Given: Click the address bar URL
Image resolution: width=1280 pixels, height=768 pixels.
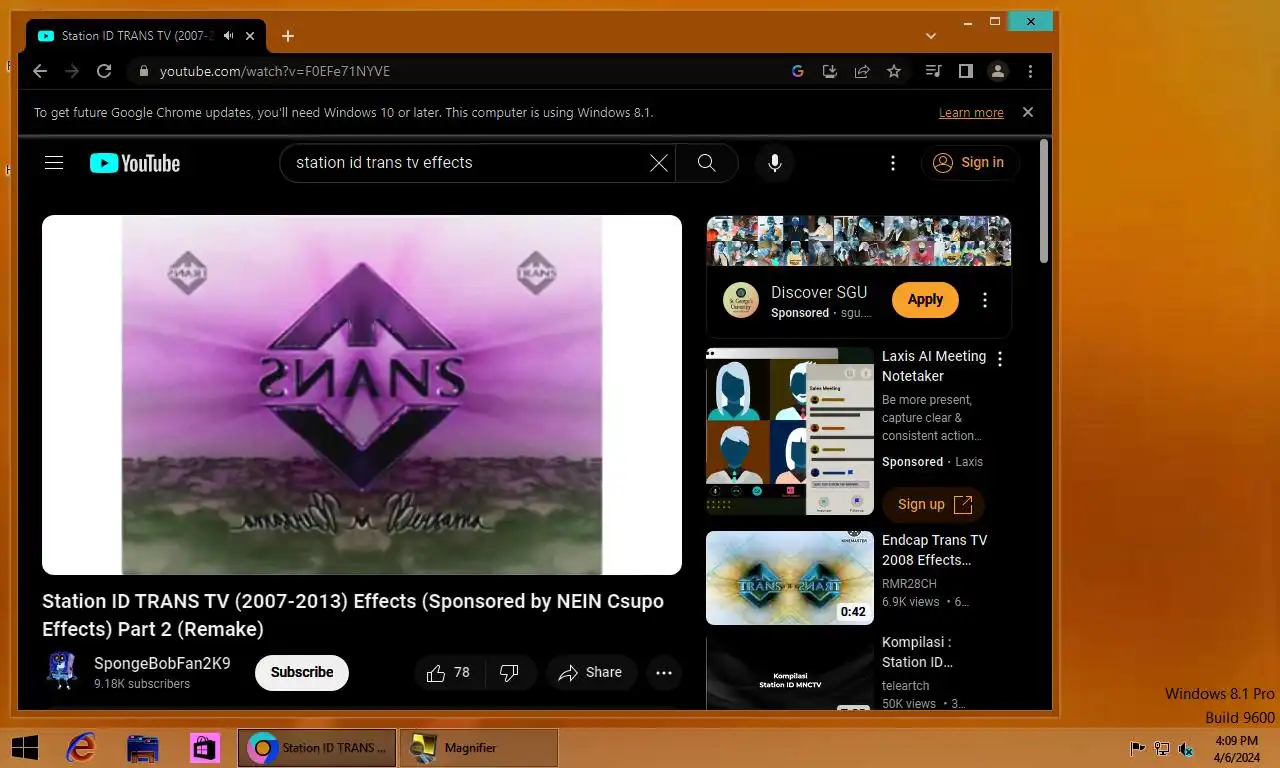Looking at the screenshot, I should click(275, 71).
